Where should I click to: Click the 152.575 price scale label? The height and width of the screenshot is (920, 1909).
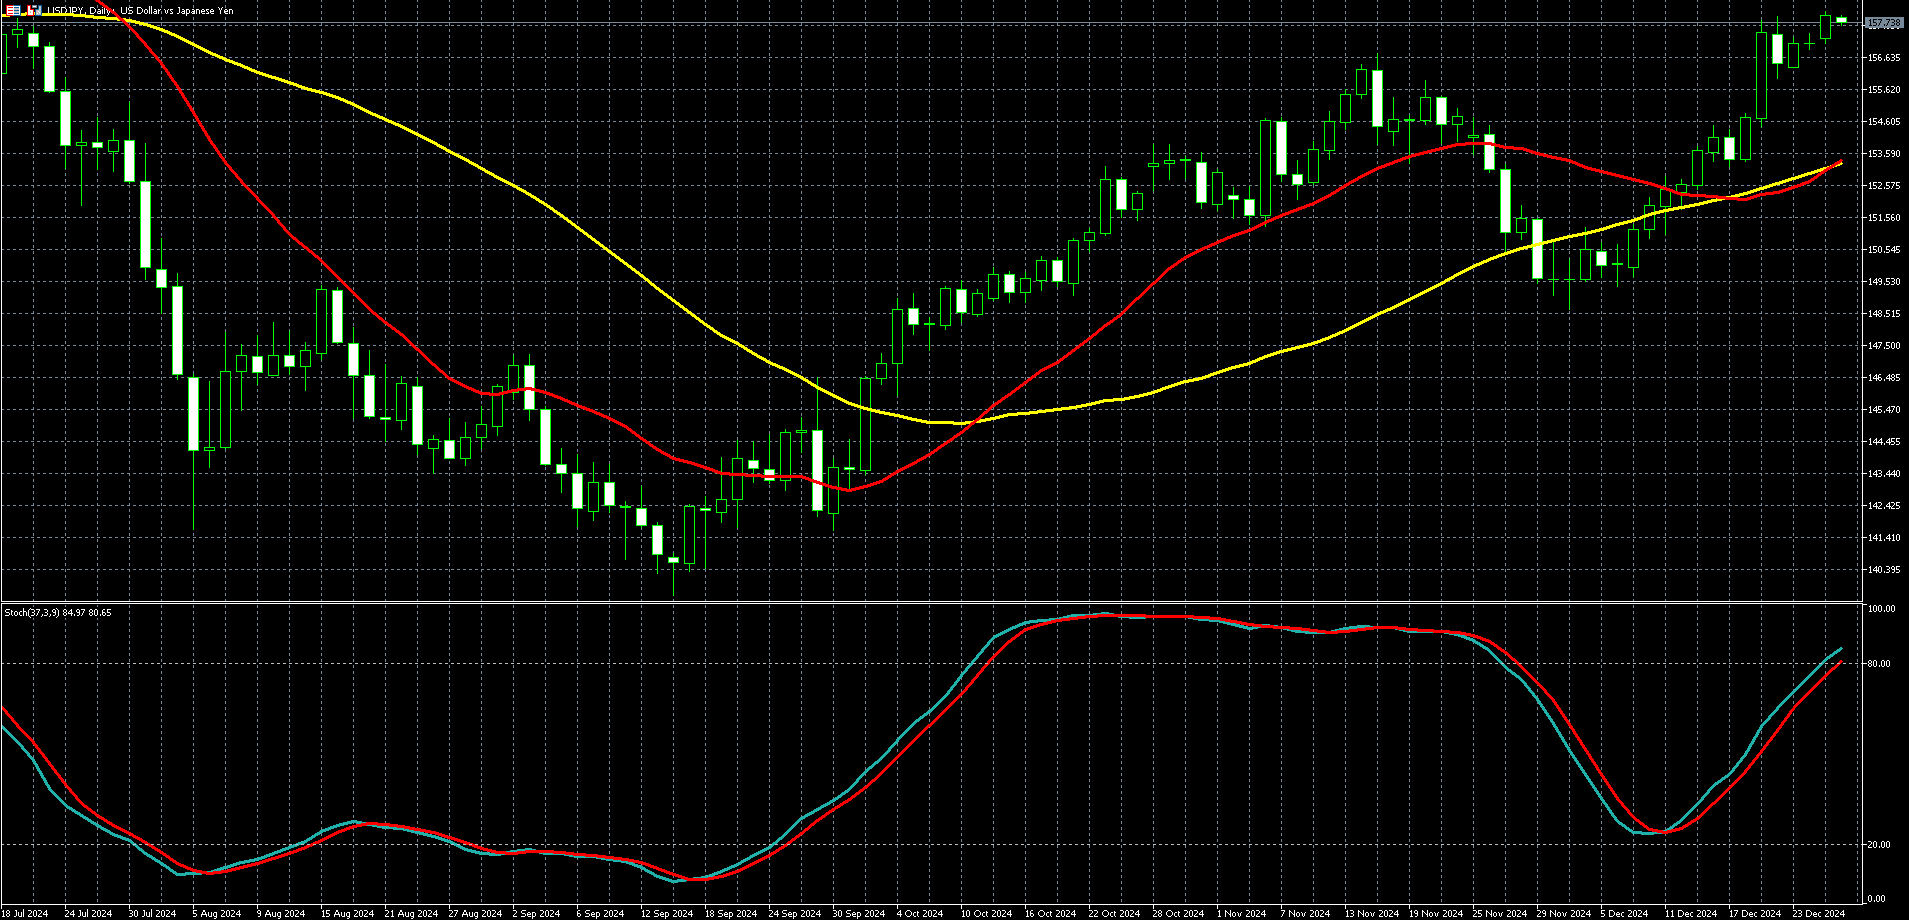click(x=1884, y=186)
